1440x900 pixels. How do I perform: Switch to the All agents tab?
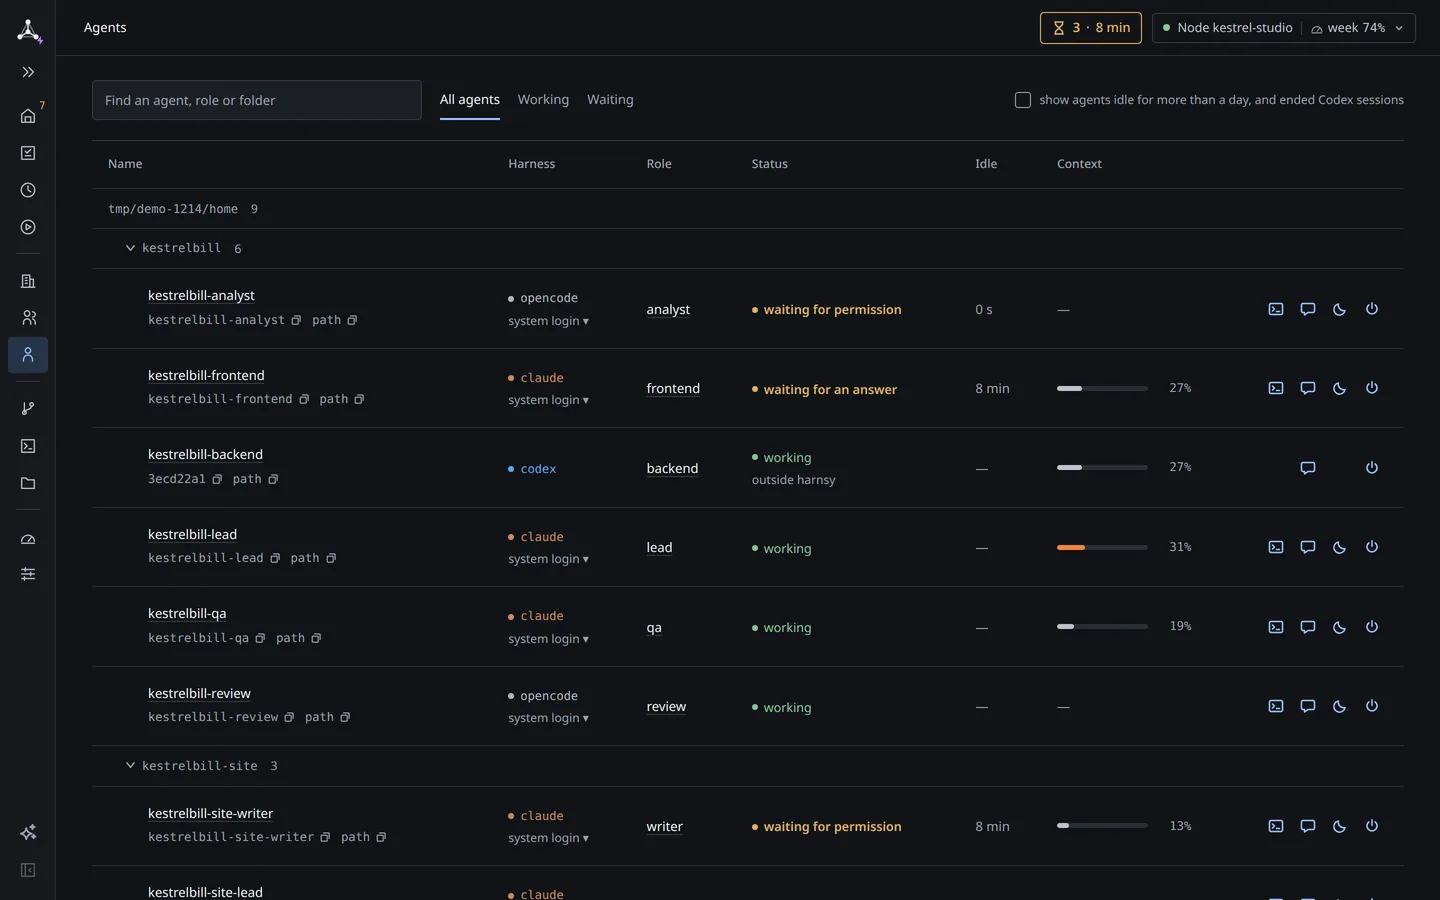click(x=470, y=100)
